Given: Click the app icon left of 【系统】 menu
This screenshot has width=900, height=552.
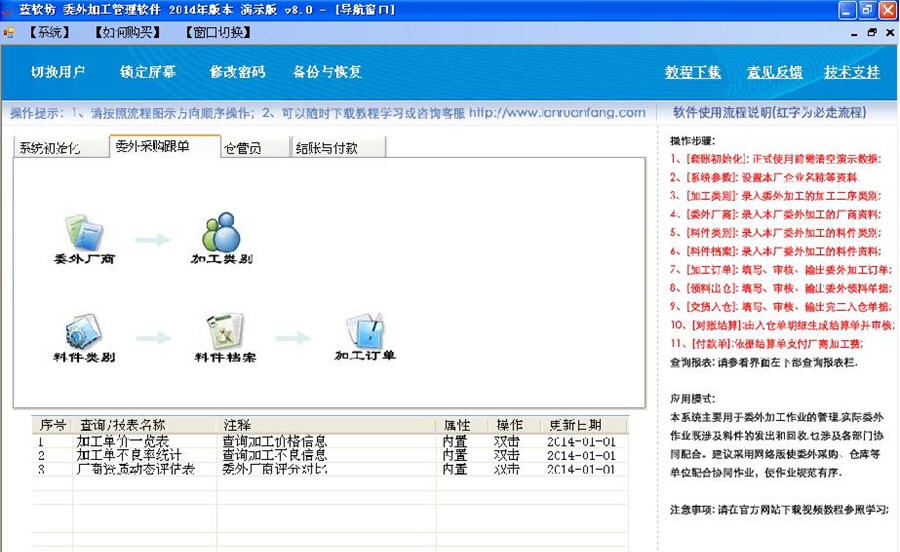Looking at the screenshot, I should 9,33.
